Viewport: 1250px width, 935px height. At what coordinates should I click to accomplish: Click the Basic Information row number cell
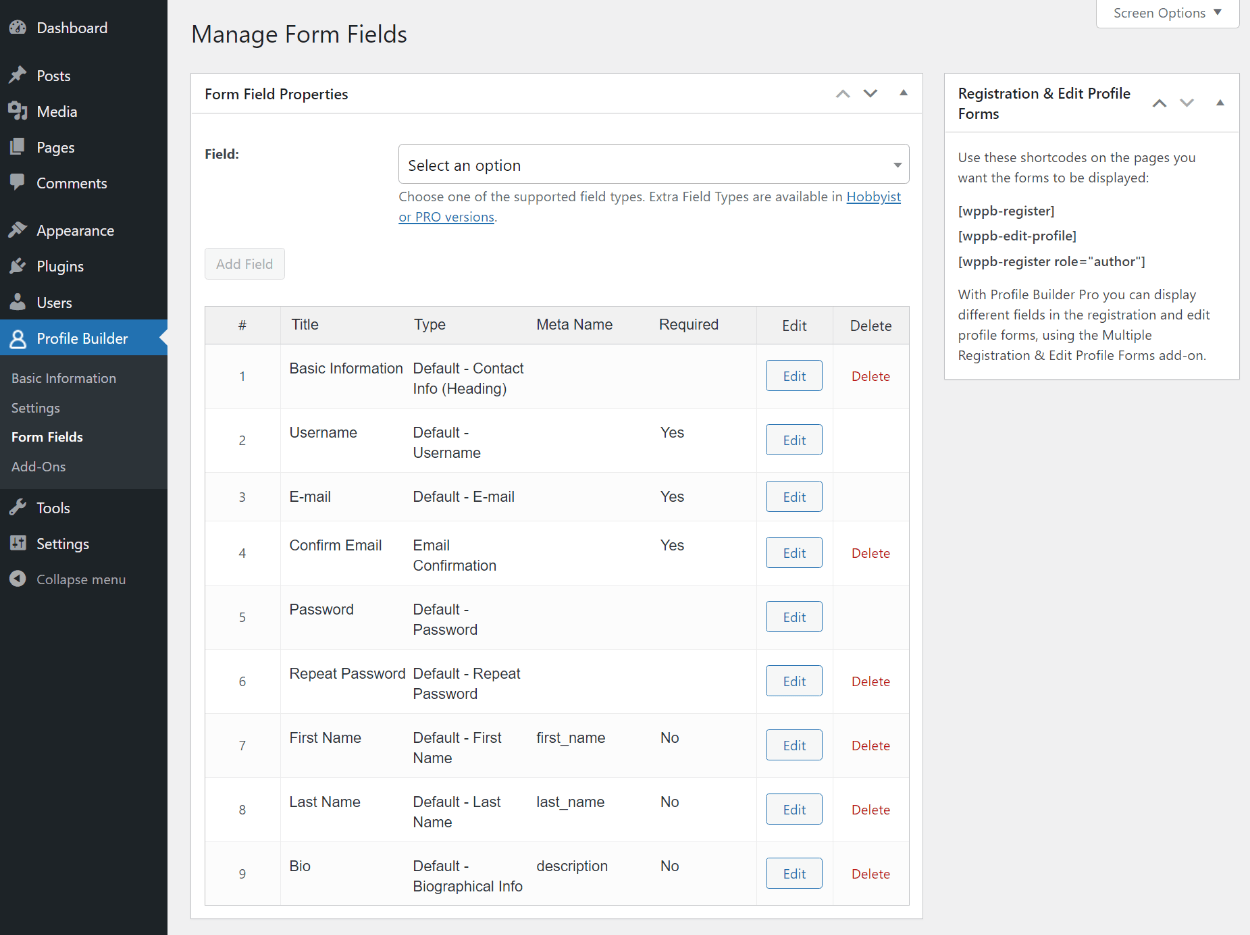pos(242,377)
